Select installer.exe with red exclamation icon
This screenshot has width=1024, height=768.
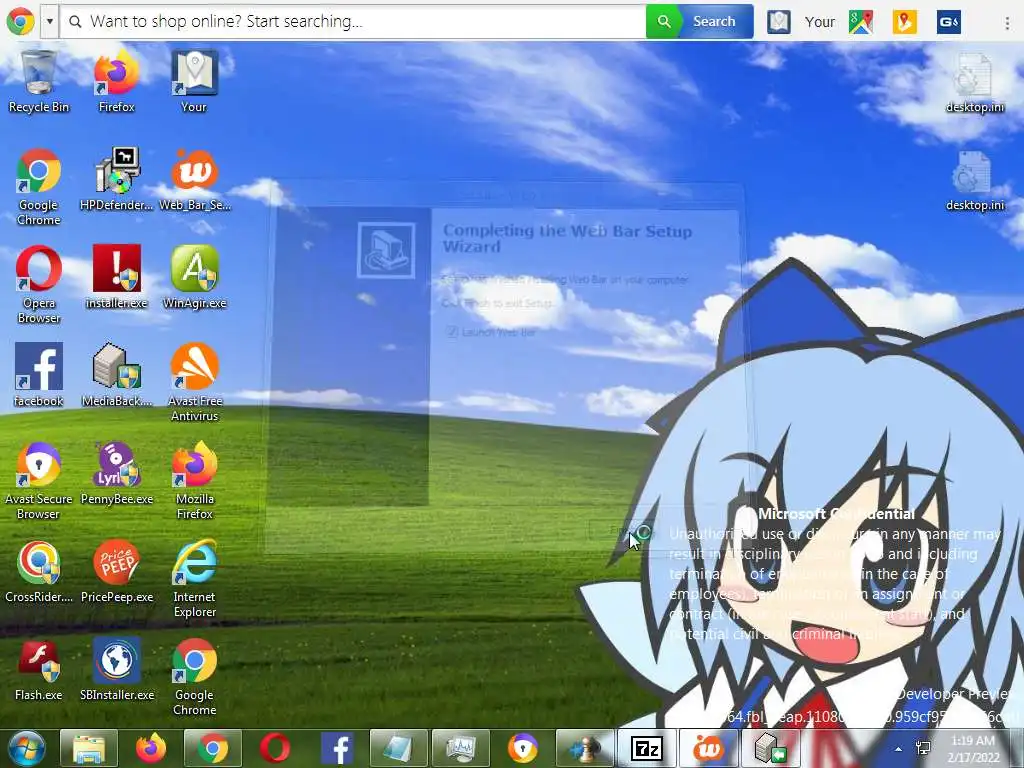click(116, 278)
